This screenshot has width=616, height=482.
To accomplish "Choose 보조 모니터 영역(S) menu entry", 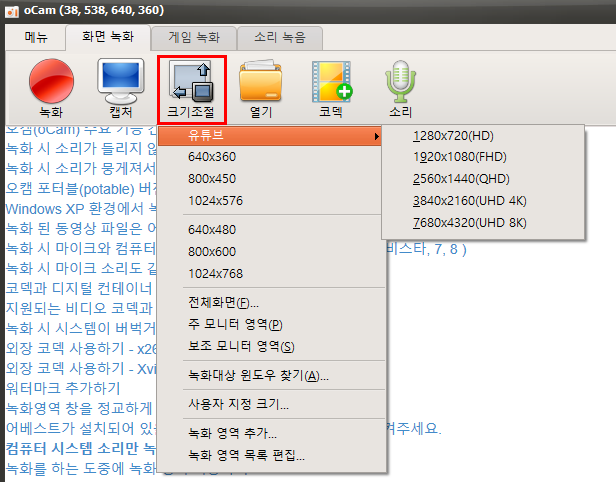I will [x=270, y=346].
